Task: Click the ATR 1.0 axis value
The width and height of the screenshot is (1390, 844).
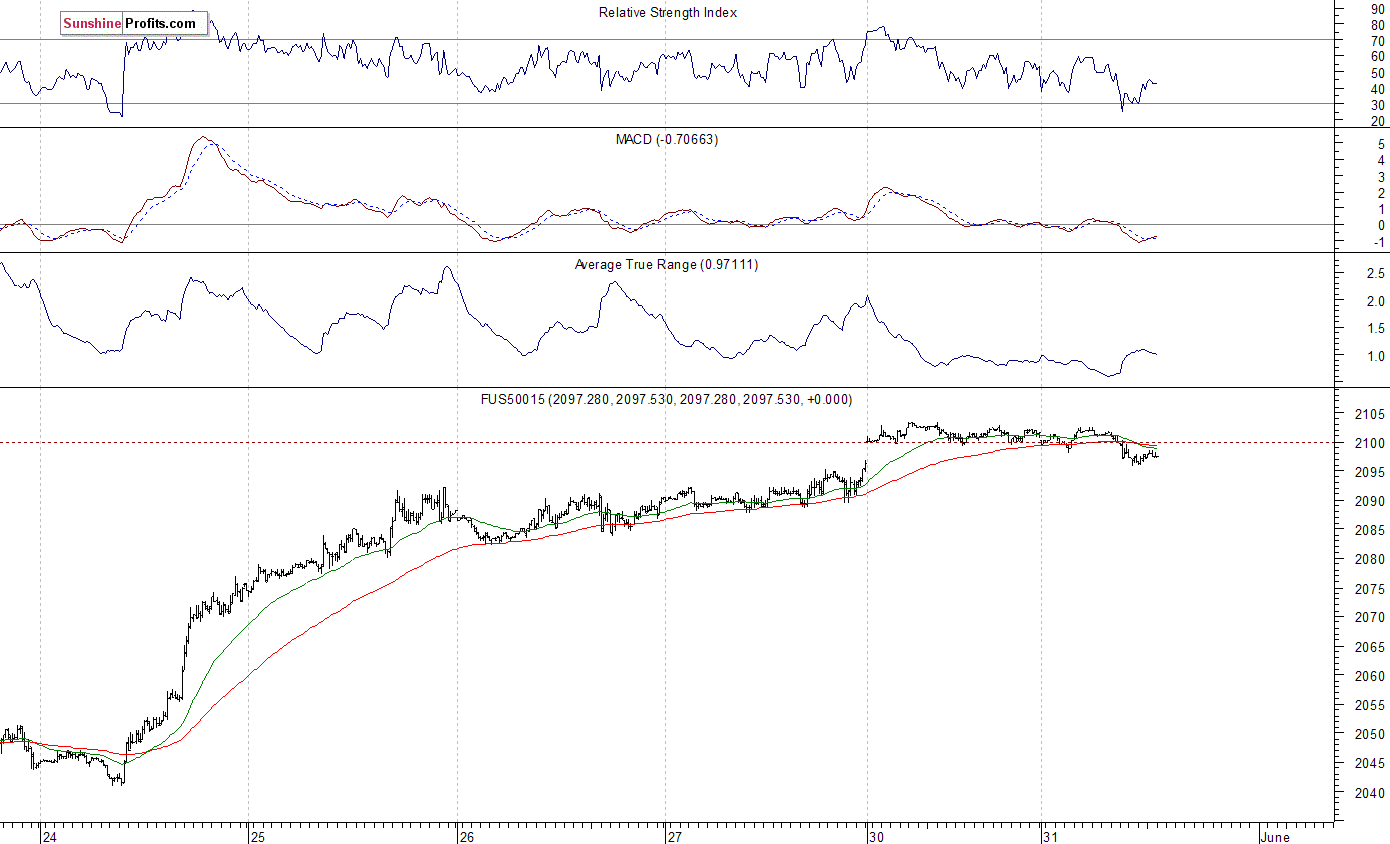Action: coord(1376,357)
